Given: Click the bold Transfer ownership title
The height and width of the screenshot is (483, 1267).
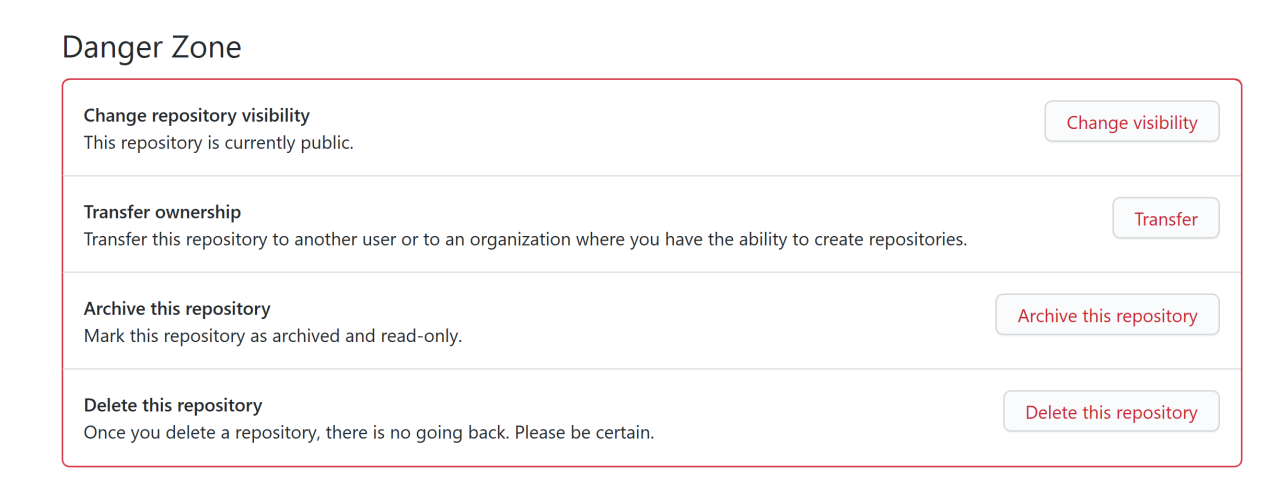Looking at the screenshot, I should pyautogui.click(x=162, y=212).
